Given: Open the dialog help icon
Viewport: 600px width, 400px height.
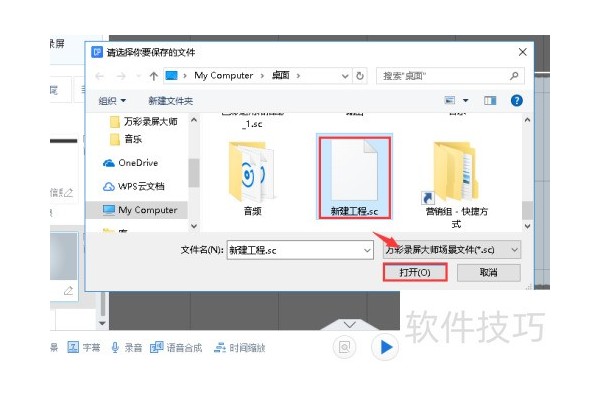Looking at the screenshot, I should coord(517,100).
